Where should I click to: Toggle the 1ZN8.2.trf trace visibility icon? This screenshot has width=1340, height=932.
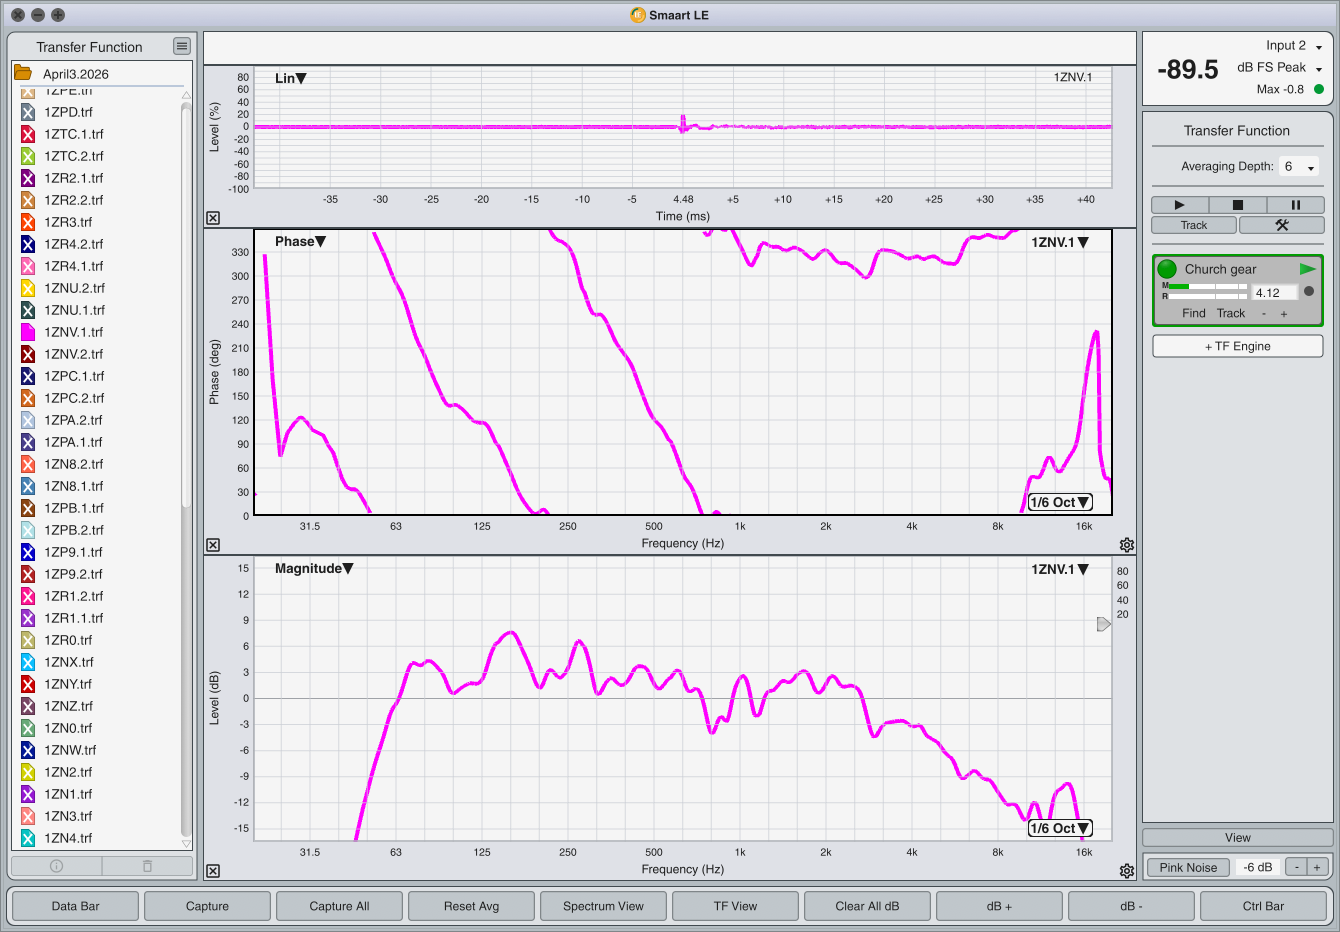point(28,464)
